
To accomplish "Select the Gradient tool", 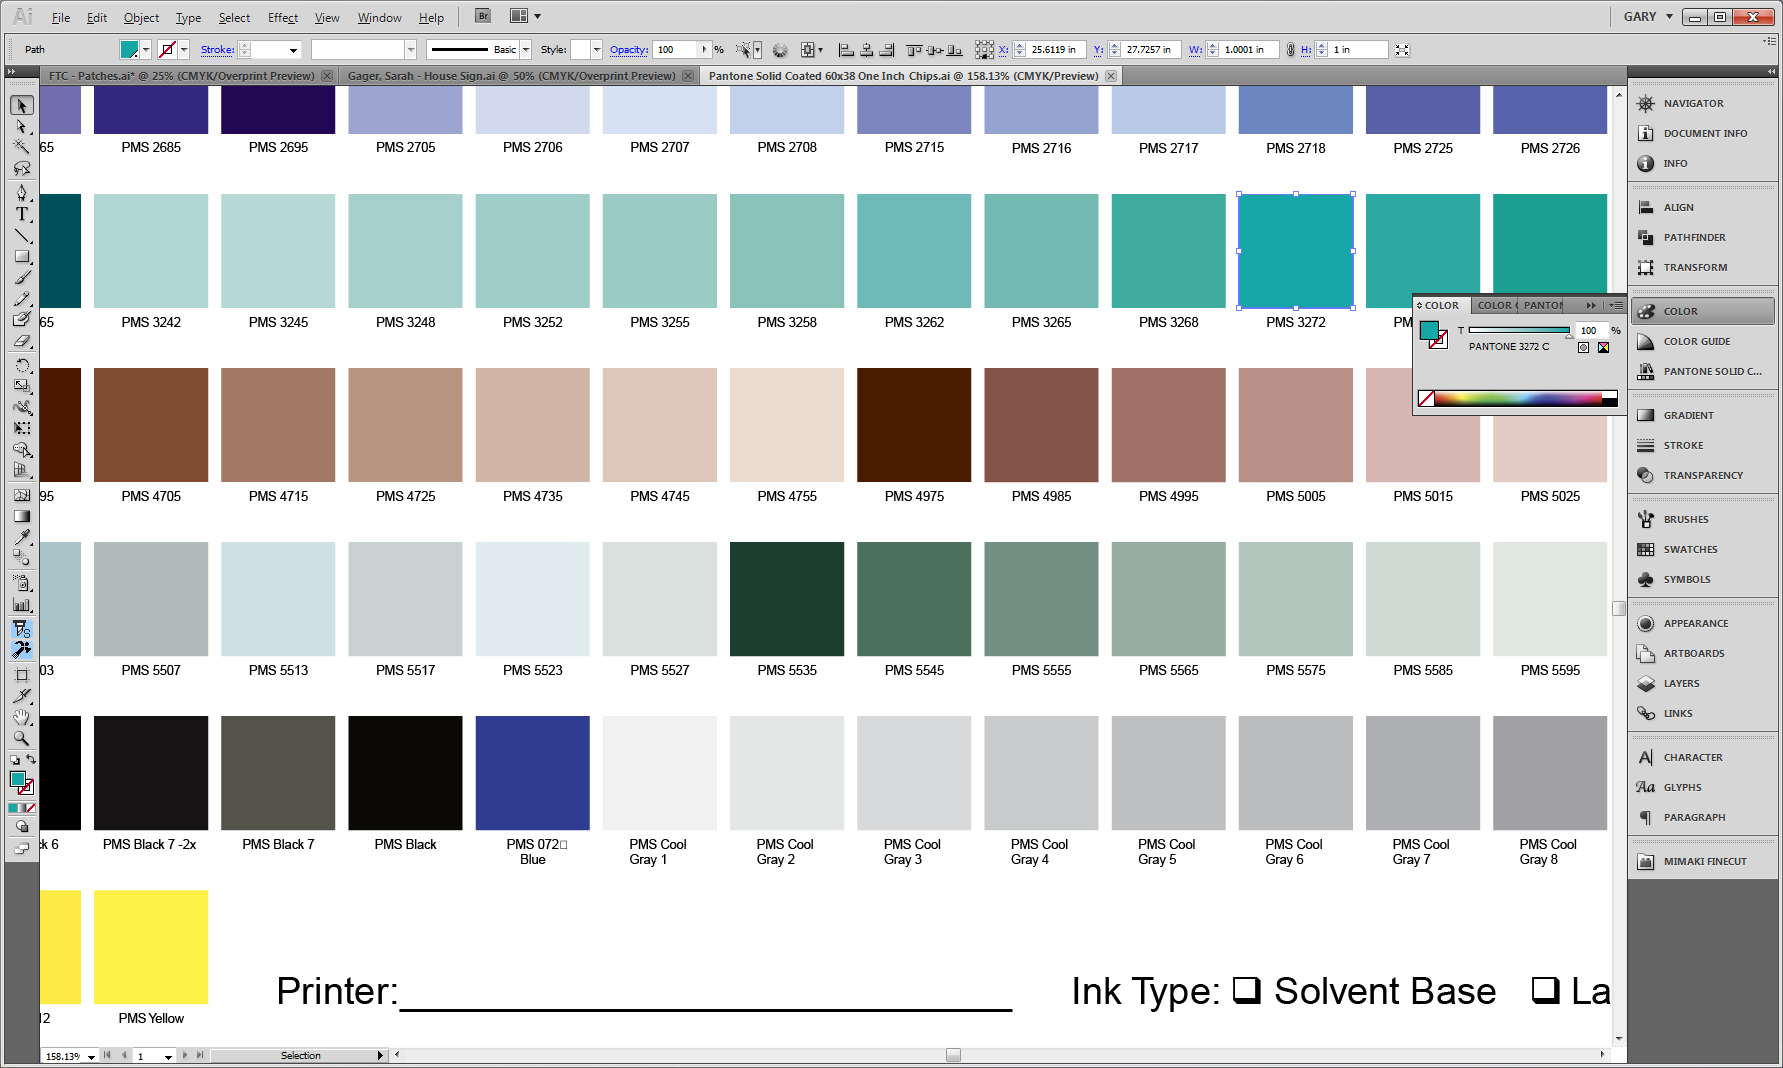I will [22, 516].
